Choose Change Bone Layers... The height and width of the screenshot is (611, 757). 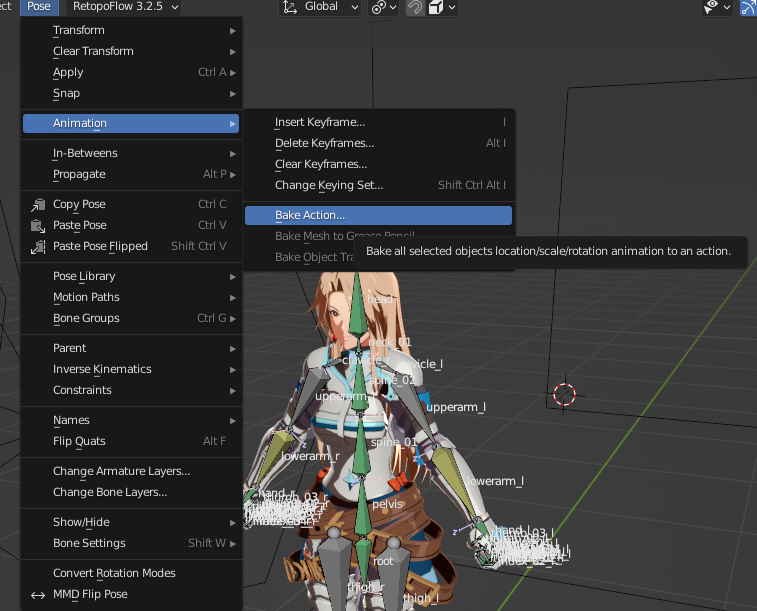[x=131, y=492]
